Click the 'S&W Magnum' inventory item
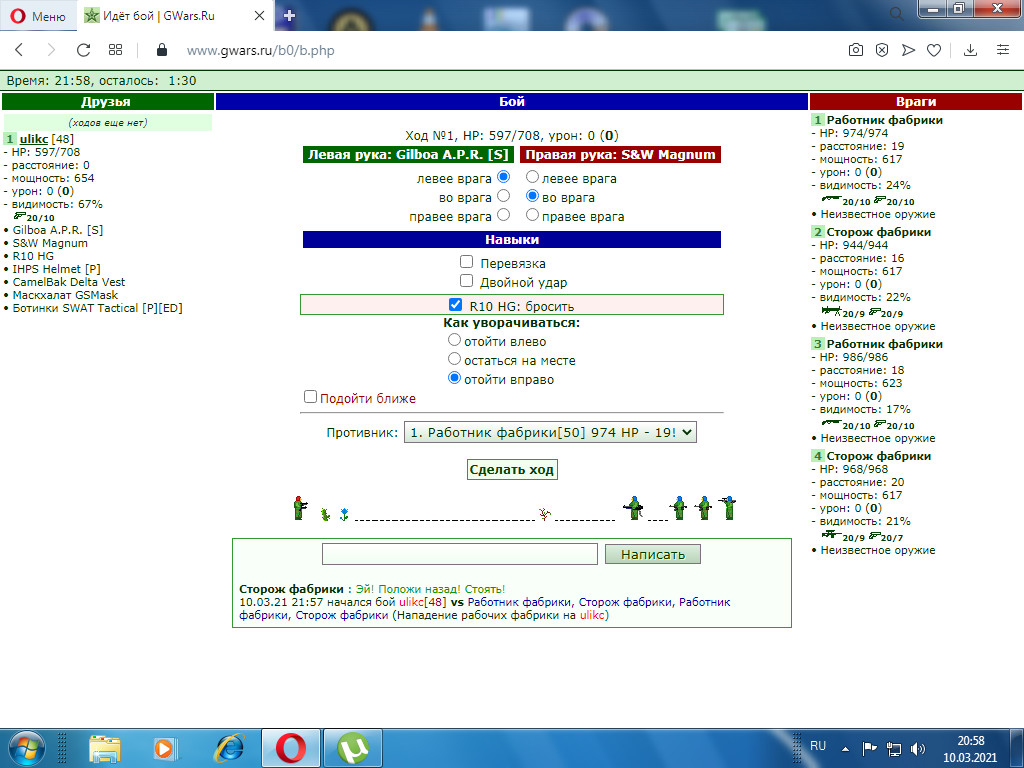Viewport: 1024px width, 768px height. tap(50, 243)
